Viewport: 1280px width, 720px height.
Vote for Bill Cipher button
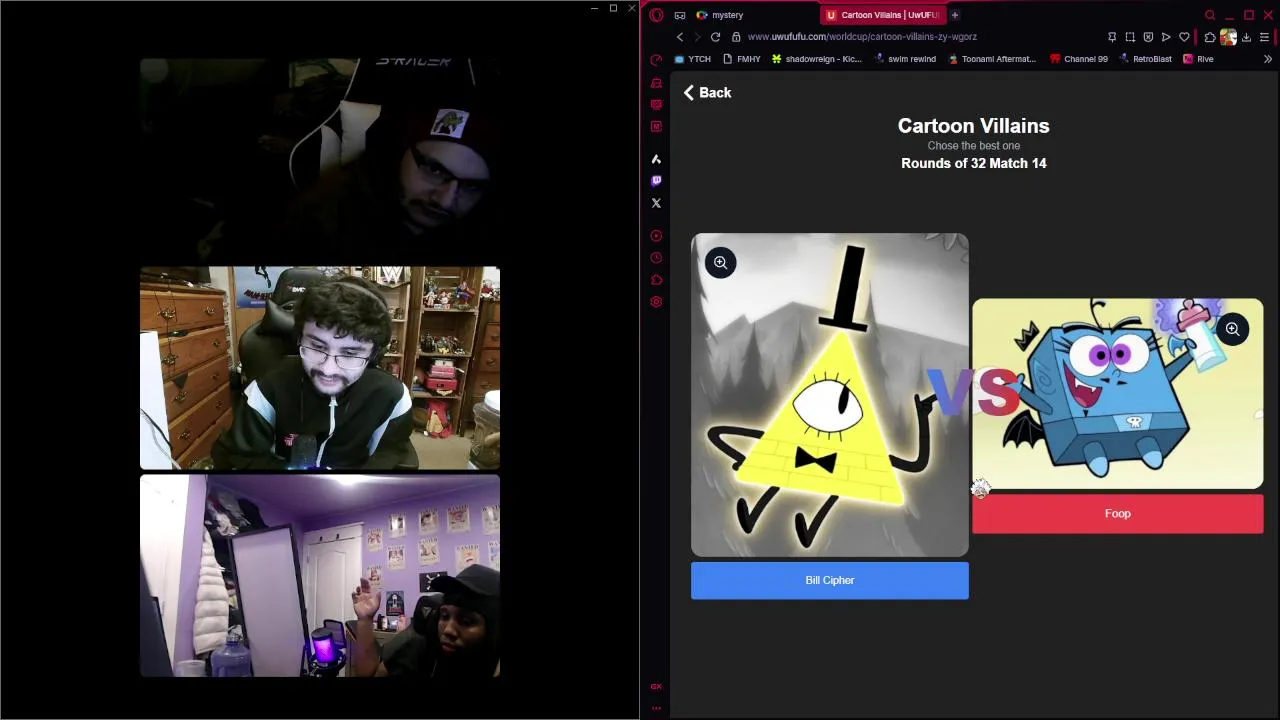[829, 580]
